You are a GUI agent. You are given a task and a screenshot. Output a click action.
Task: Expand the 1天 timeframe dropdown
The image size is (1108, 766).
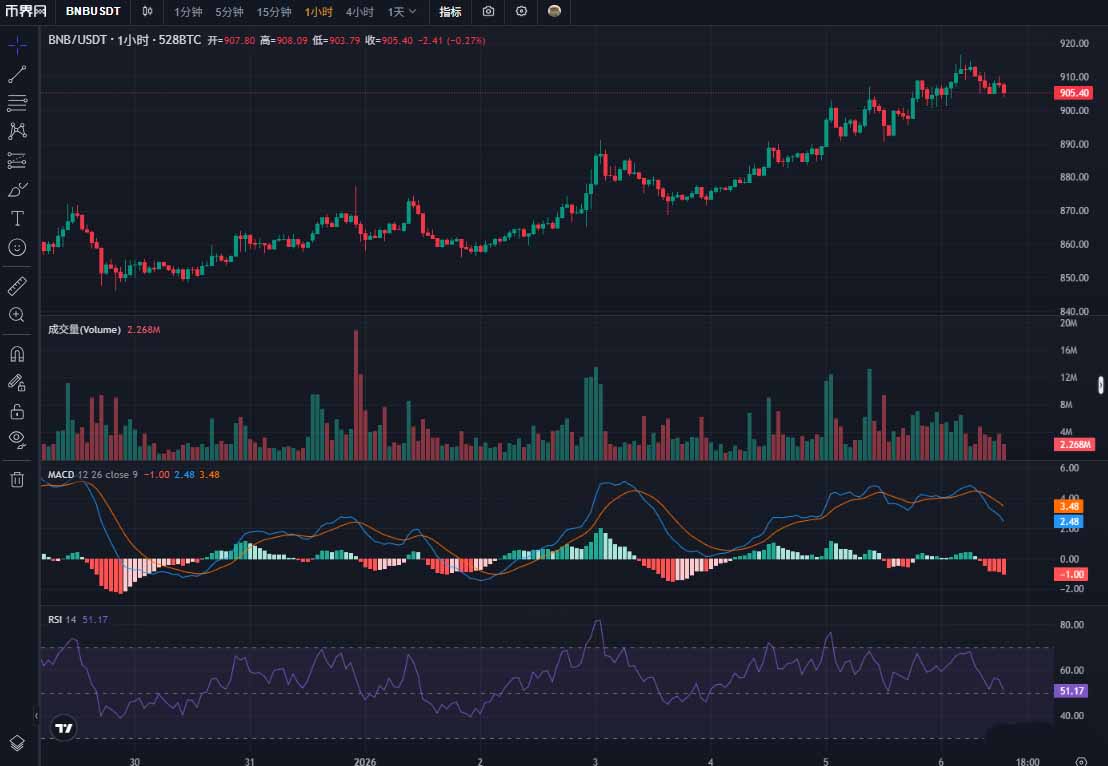(x=399, y=12)
